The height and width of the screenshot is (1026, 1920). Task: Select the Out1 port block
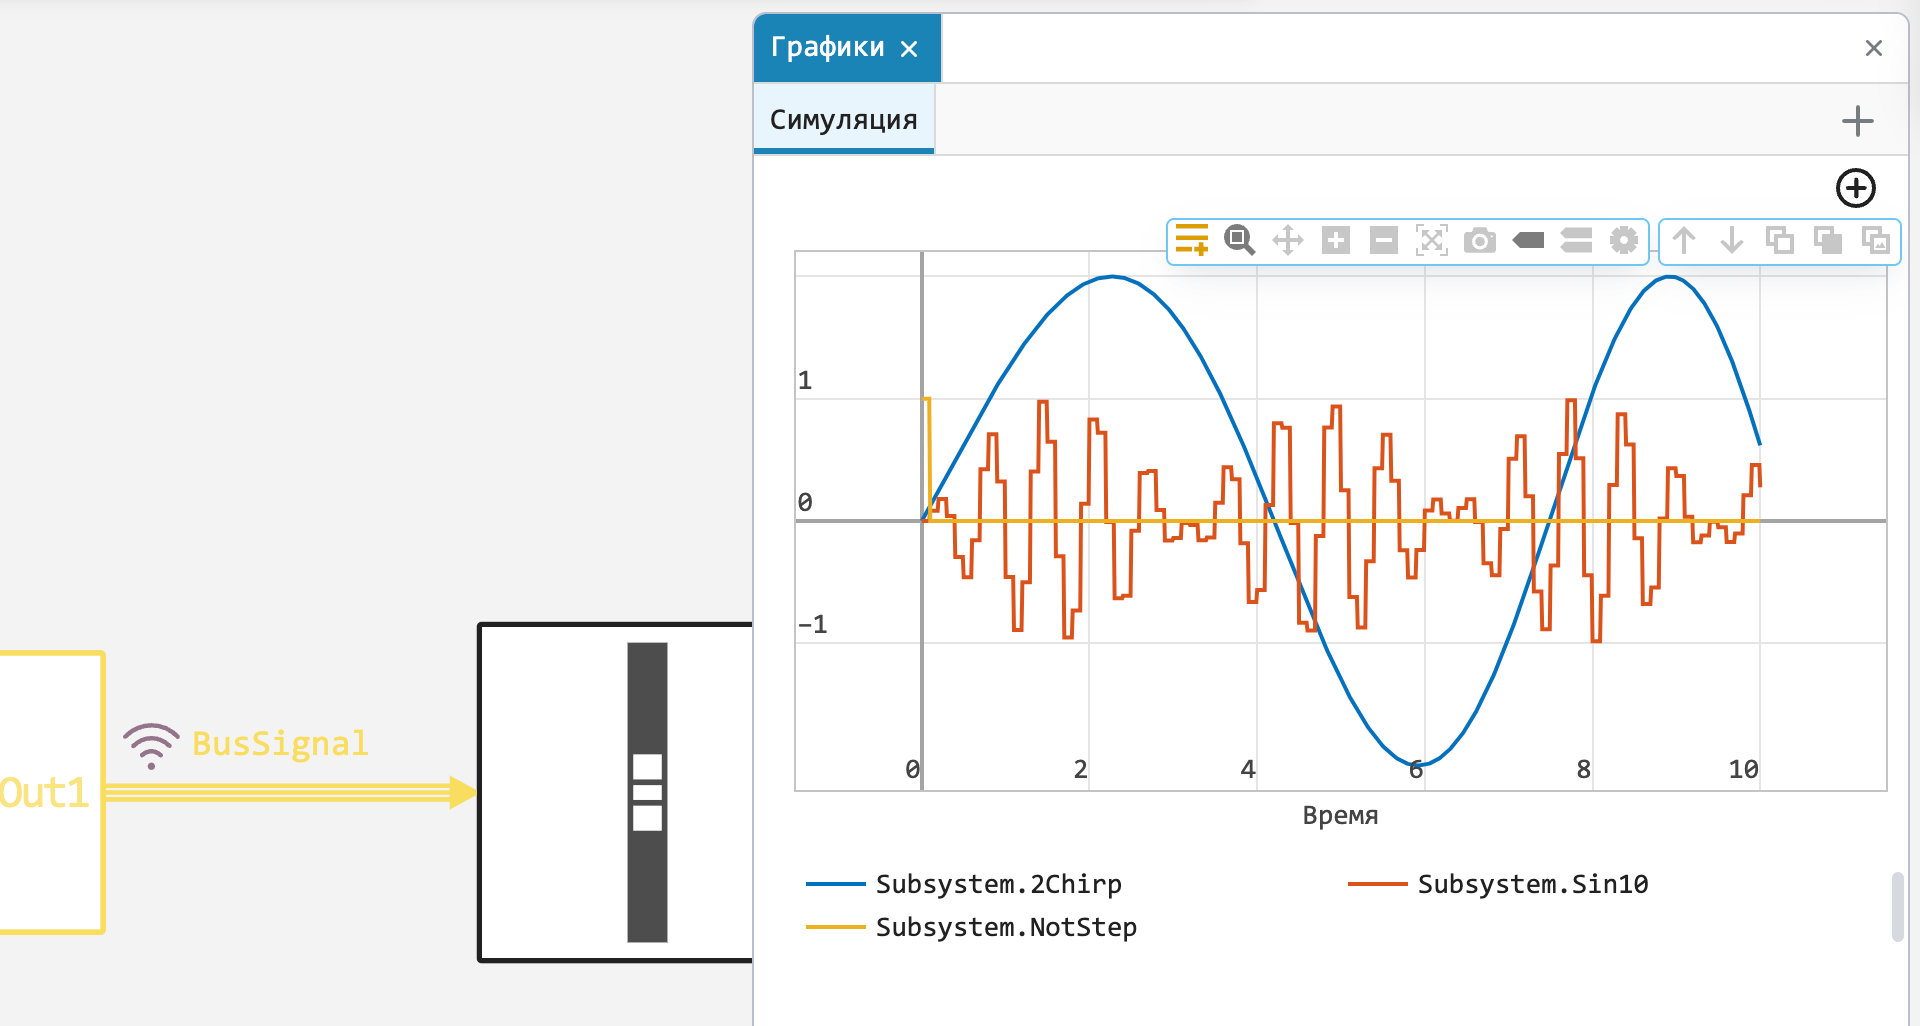tap(50, 792)
